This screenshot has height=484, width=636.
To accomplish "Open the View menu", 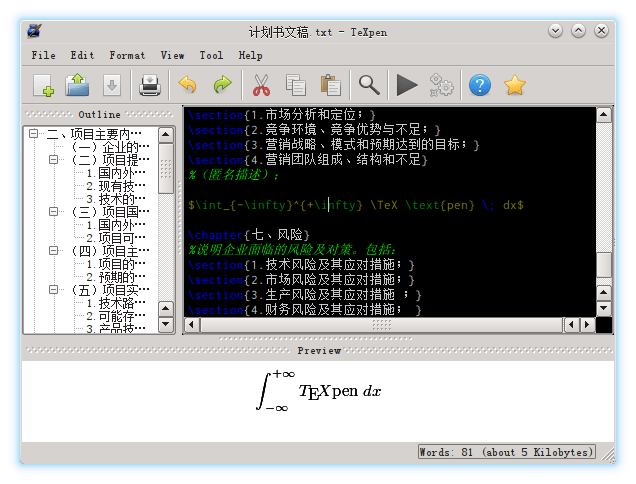I will (172, 55).
